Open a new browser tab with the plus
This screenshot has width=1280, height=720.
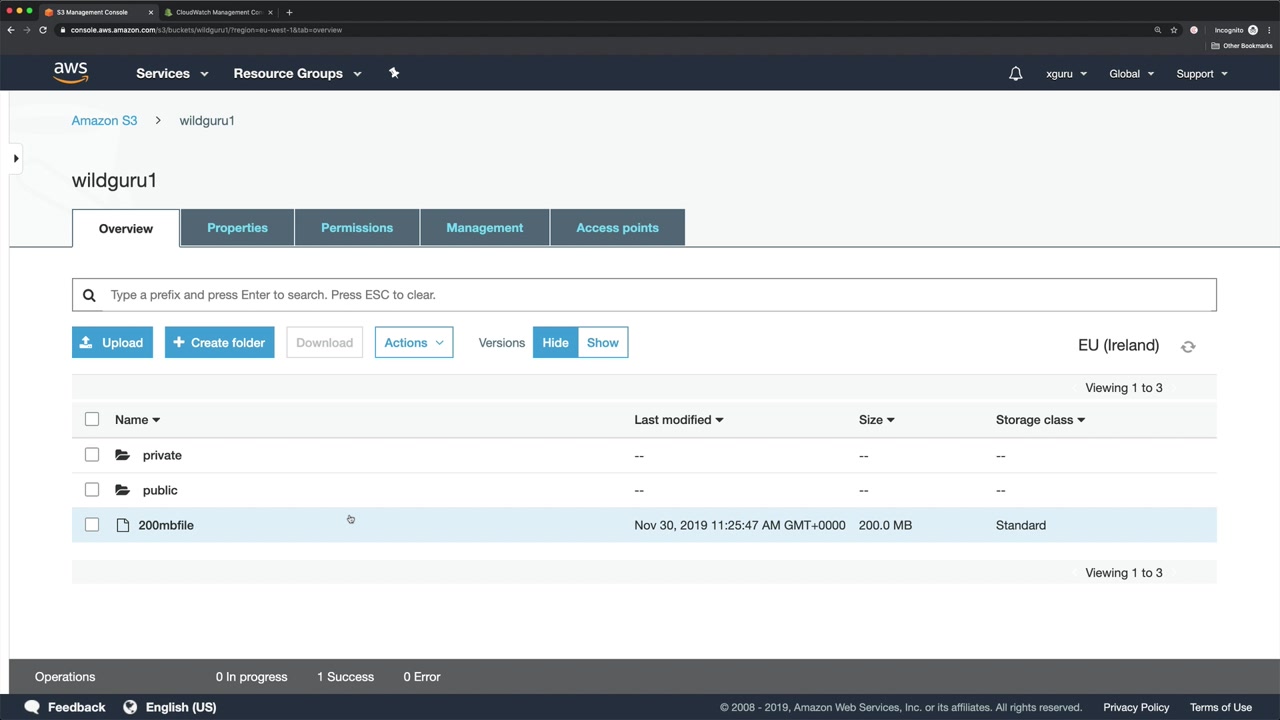pos(289,12)
